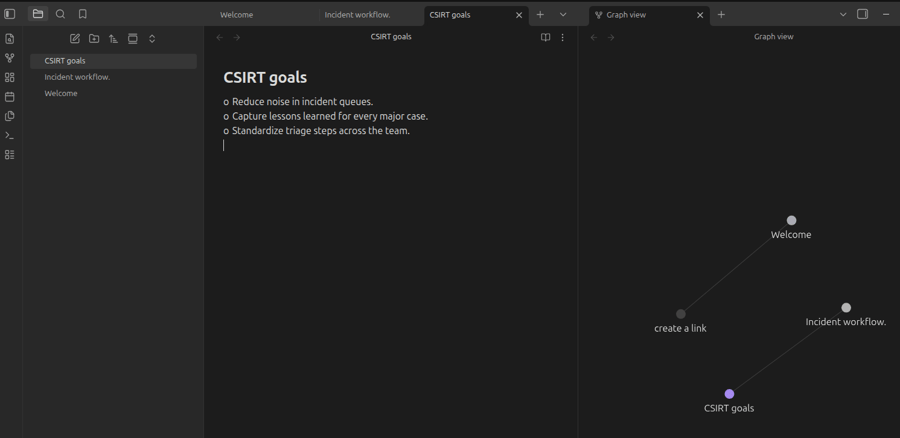Screen dimensions: 900x438
Task: Open the file explorer pane
Action: tap(38, 14)
